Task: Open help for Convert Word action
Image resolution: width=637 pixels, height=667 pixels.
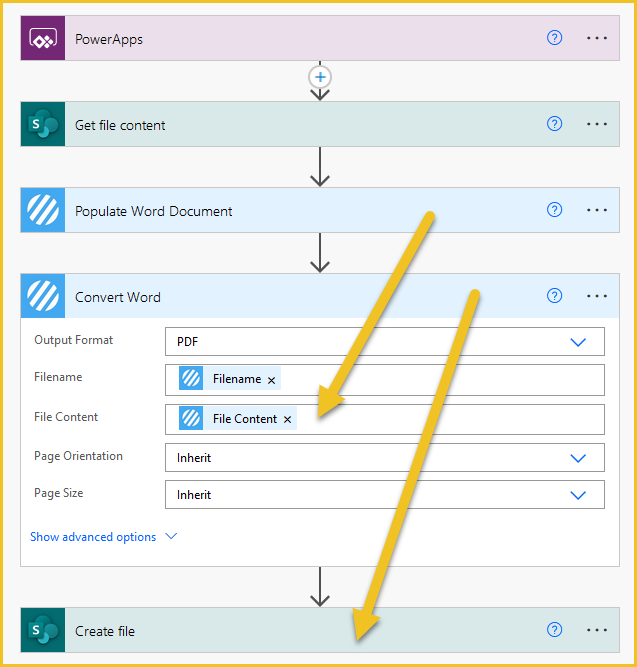Action: click(x=554, y=296)
